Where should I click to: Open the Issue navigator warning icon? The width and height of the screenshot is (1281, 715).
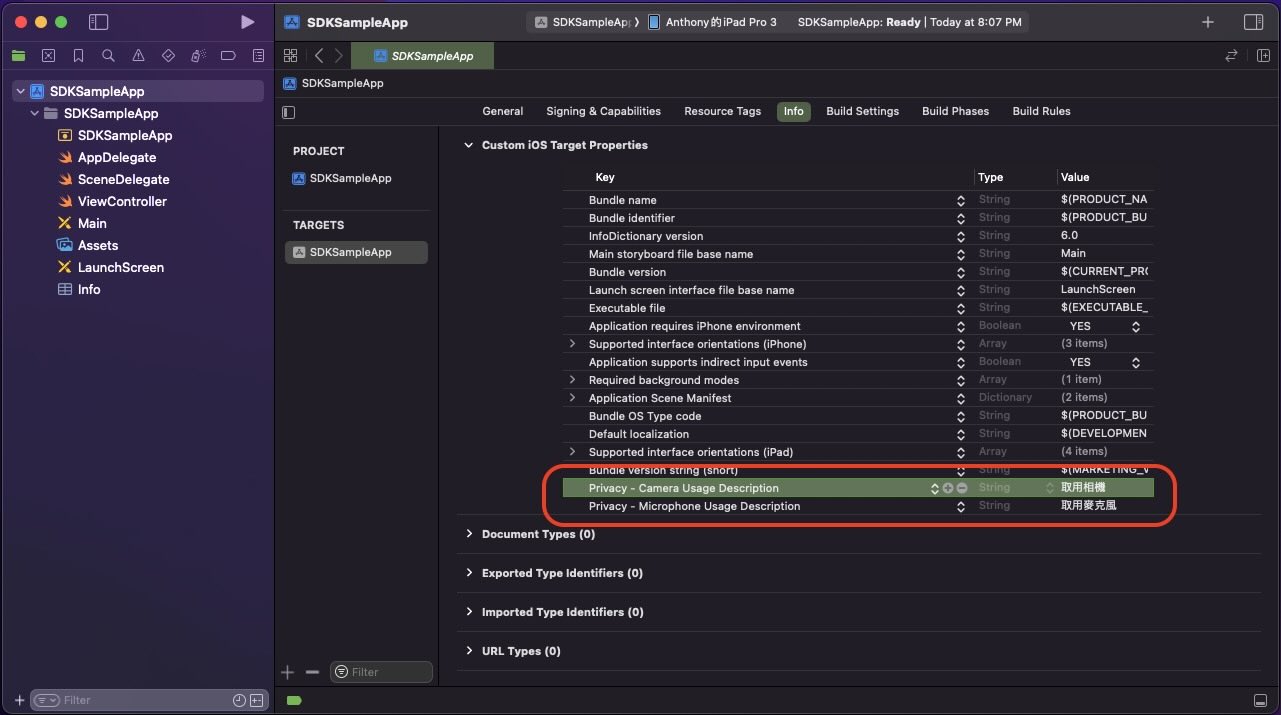coord(138,56)
